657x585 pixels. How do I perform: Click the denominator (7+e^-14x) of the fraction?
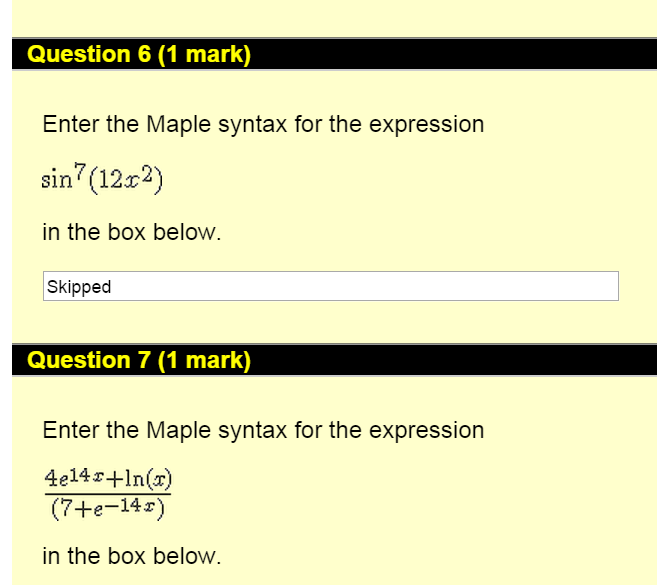click(x=108, y=508)
